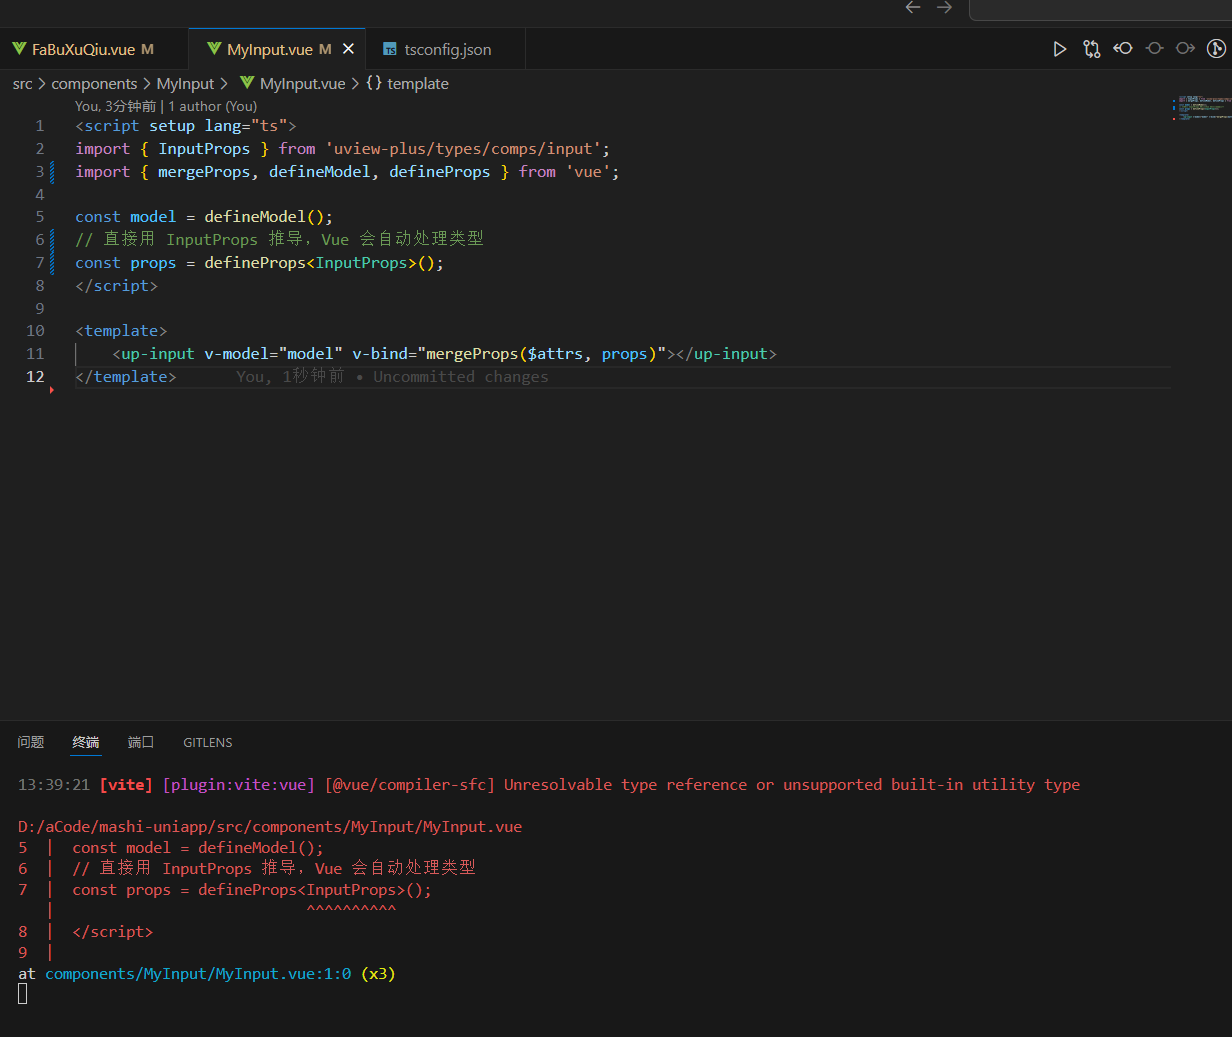The width and height of the screenshot is (1232, 1037).
Task: Select the 终端 (Terminal) panel tab
Action: (86, 742)
